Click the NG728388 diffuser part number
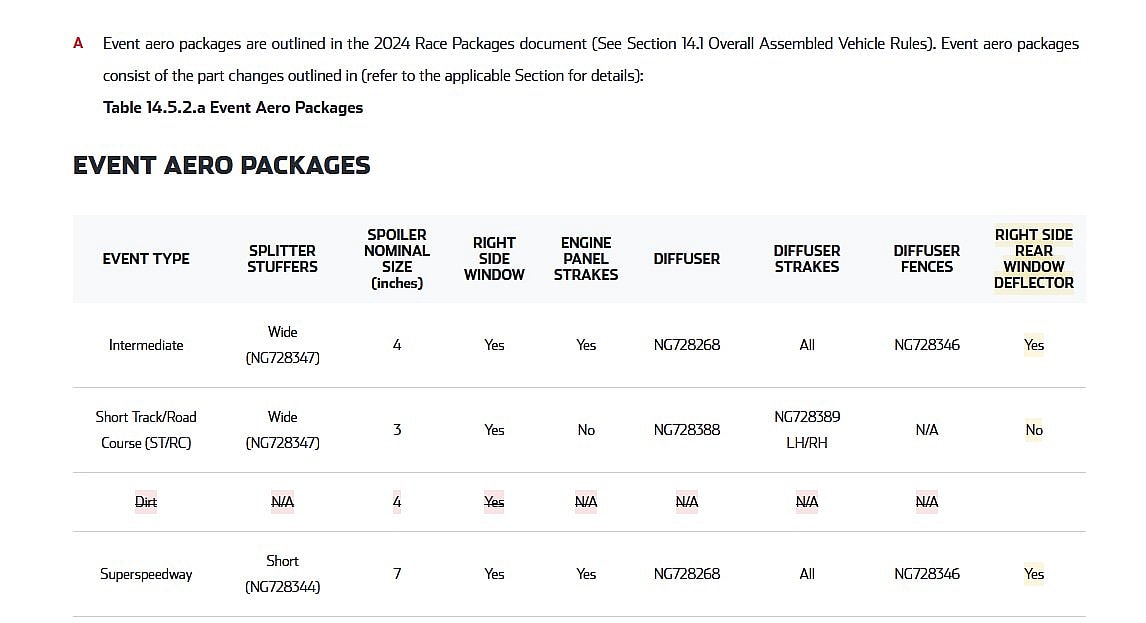This screenshot has width=1146, height=623. 687,430
